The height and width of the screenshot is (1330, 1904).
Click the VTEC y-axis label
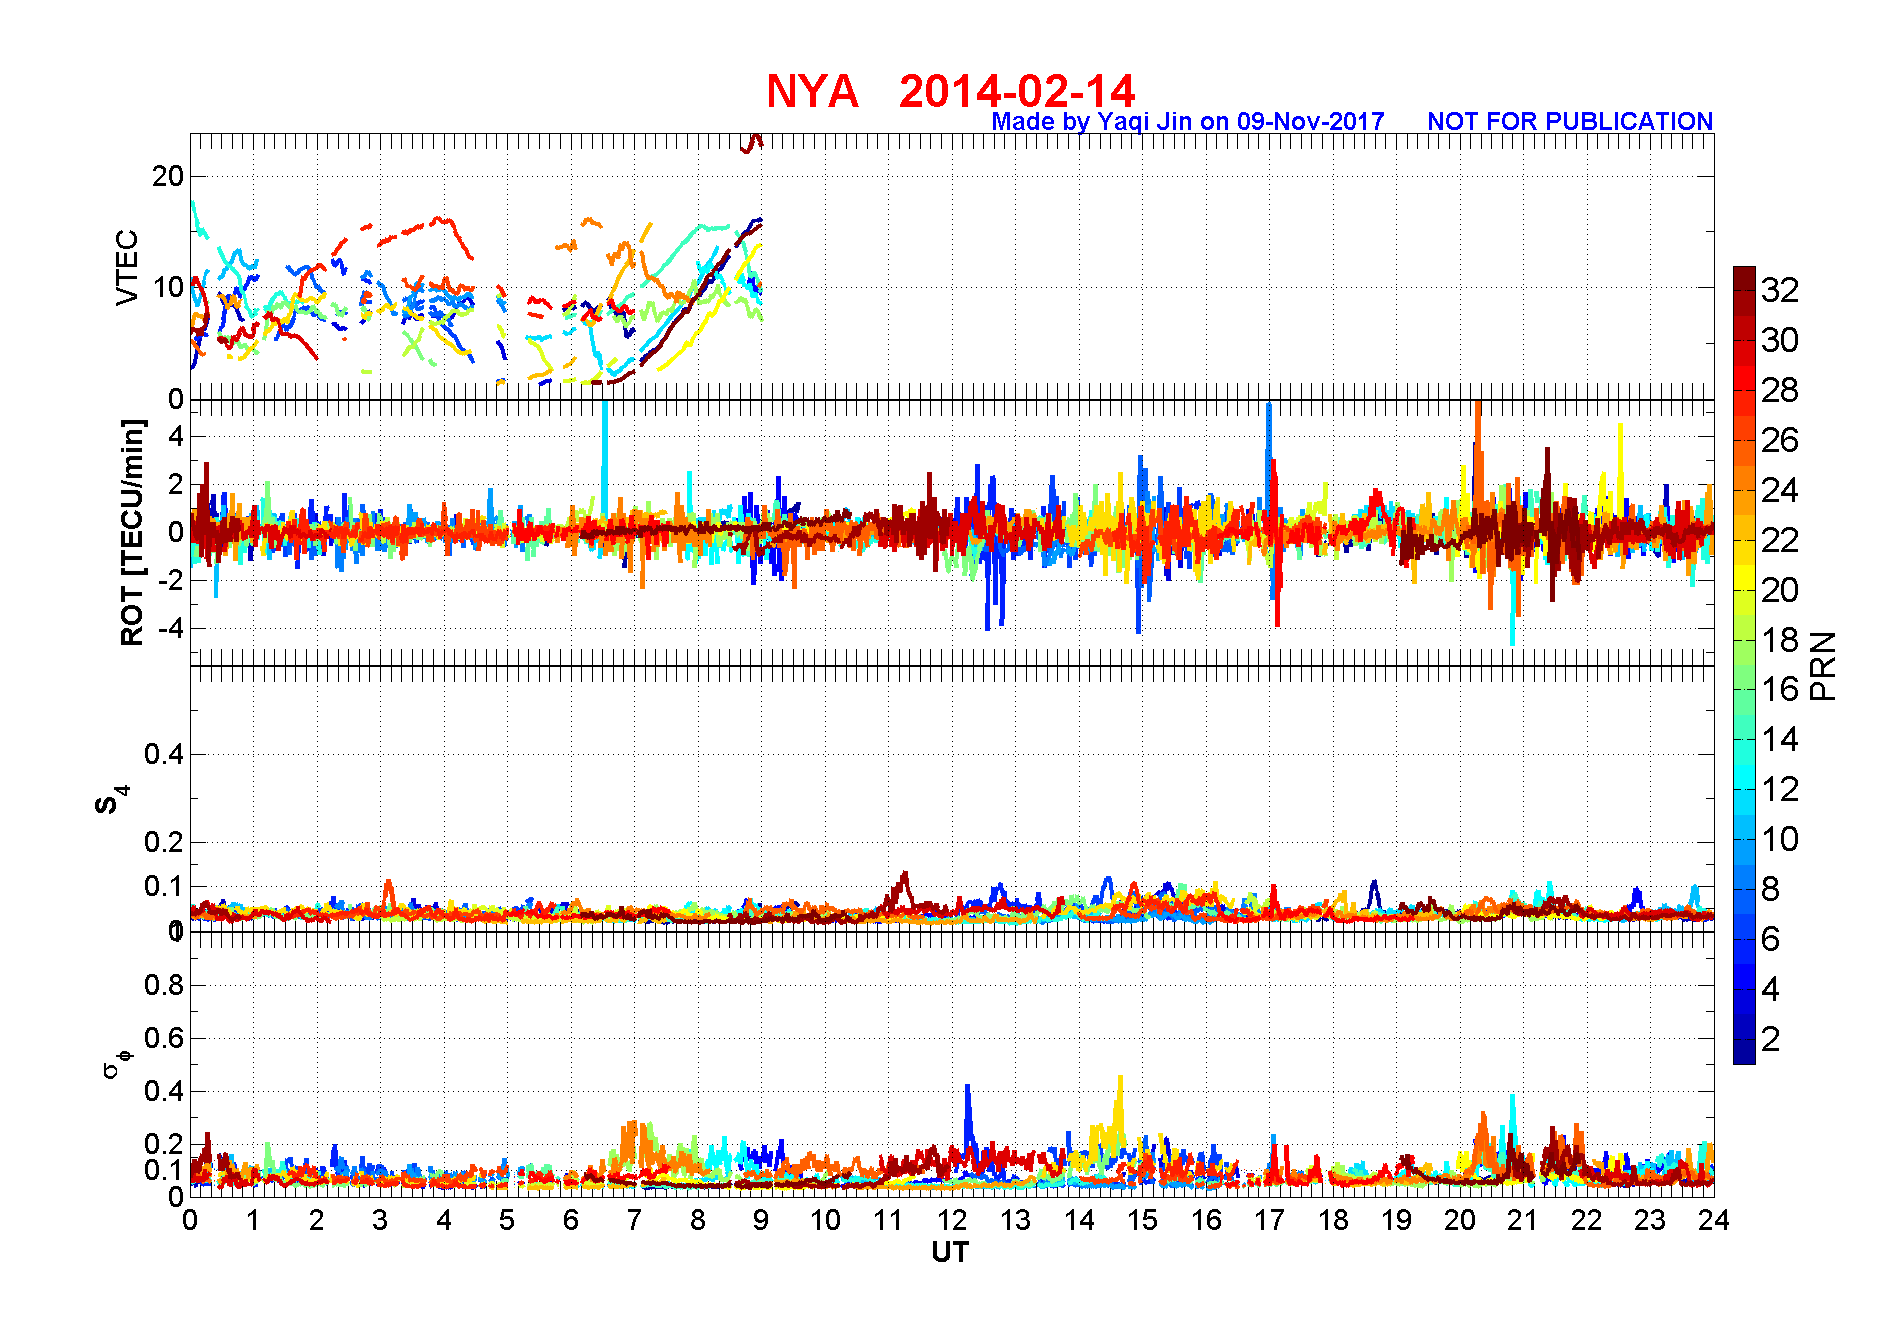[x=127, y=267]
